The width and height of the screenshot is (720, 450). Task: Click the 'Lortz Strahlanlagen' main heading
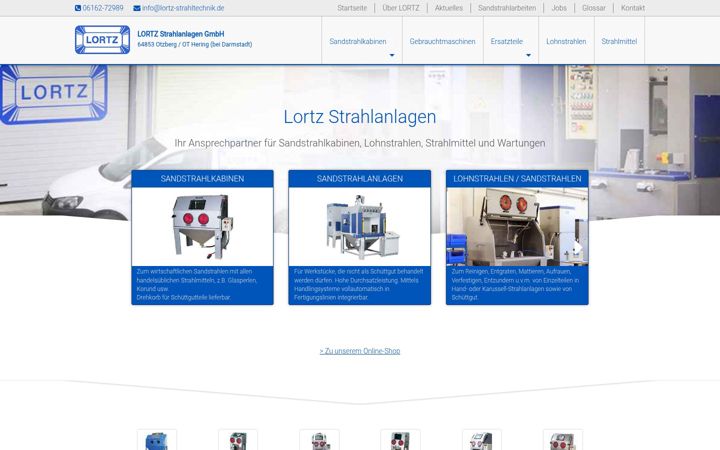(360, 117)
